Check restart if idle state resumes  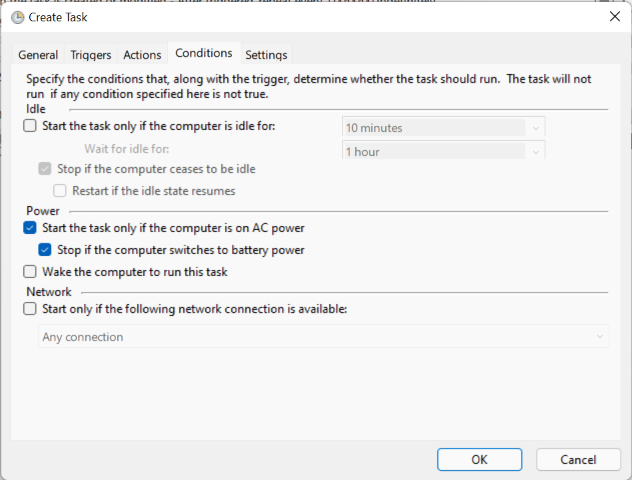point(60,190)
